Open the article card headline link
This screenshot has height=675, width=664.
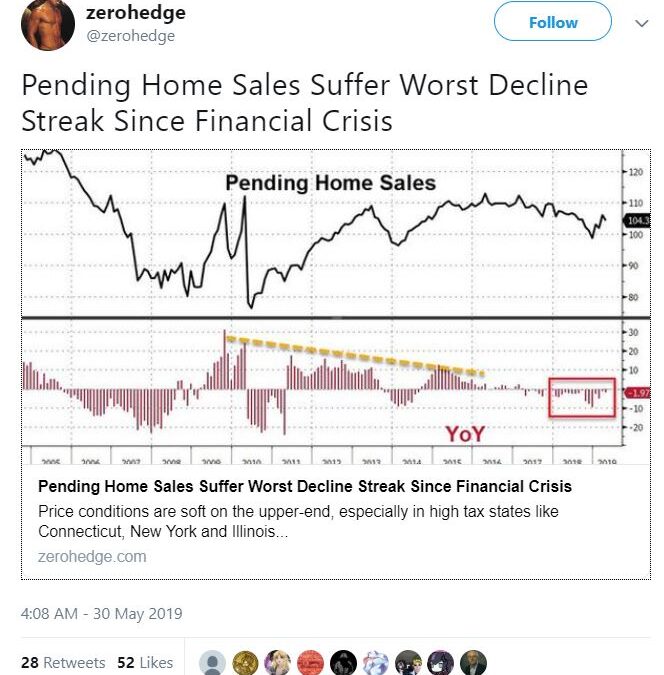coord(305,486)
